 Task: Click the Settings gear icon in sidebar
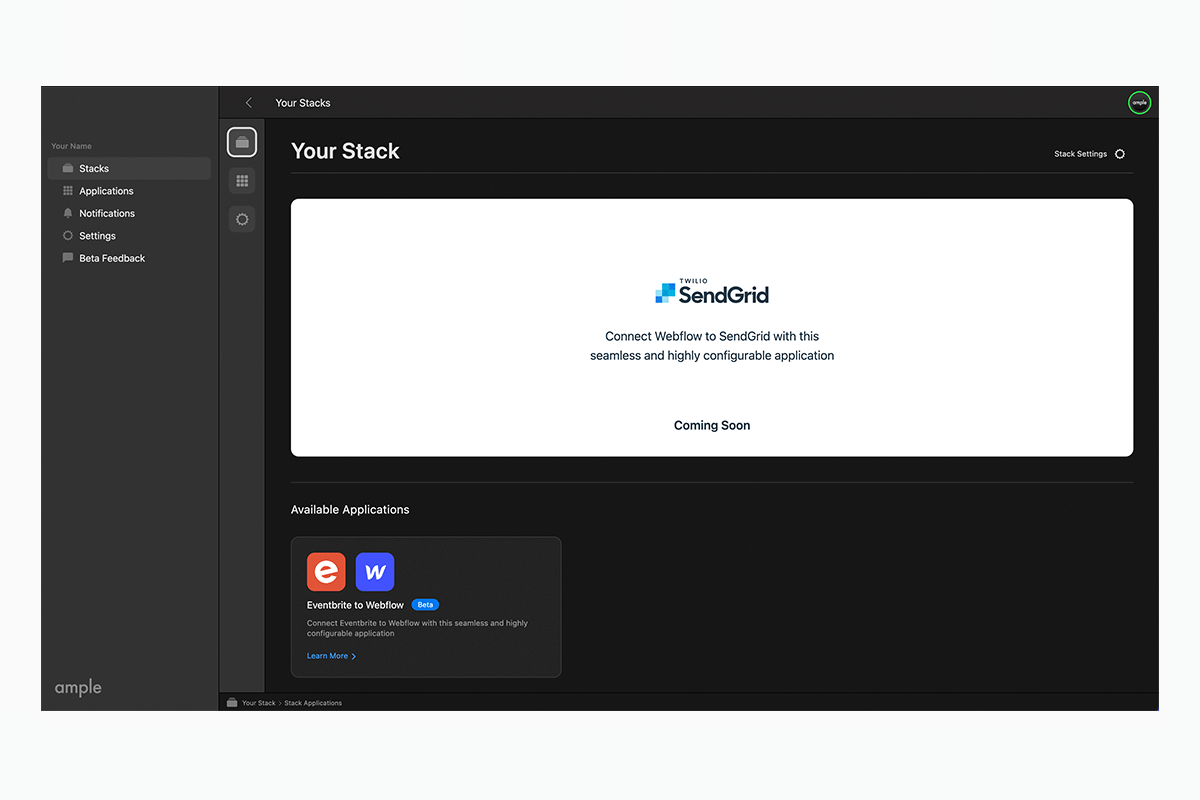pos(68,236)
